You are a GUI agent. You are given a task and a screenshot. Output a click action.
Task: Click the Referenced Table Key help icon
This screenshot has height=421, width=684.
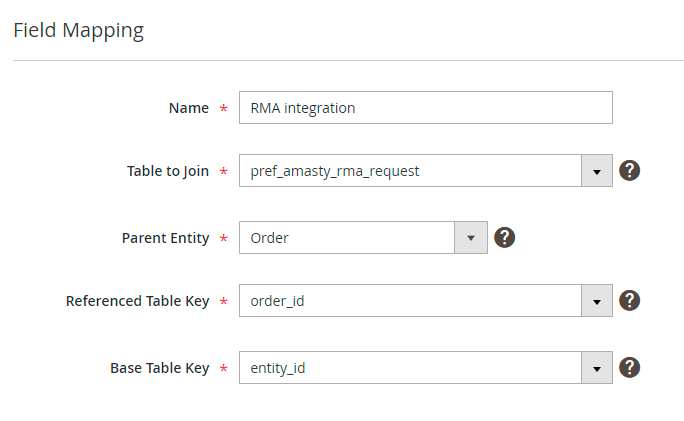pos(629,300)
